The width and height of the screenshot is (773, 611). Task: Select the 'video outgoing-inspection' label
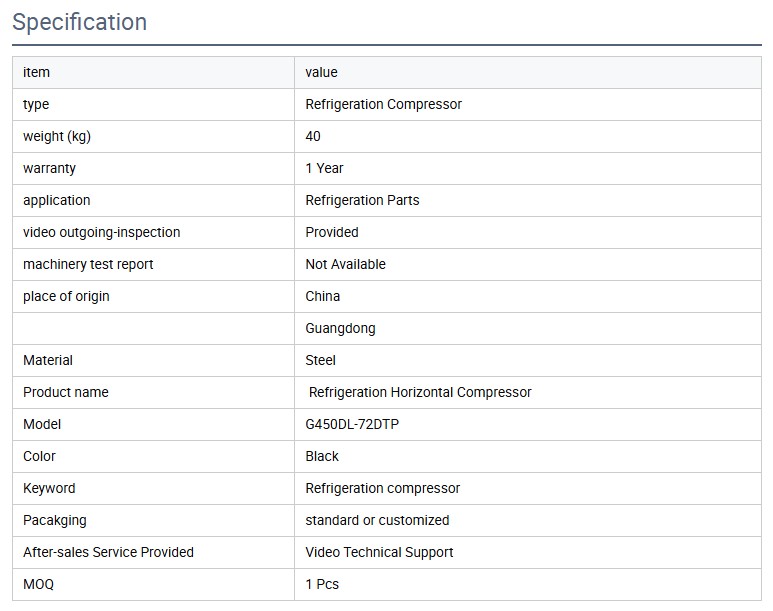pyautogui.click(x=102, y=233)
